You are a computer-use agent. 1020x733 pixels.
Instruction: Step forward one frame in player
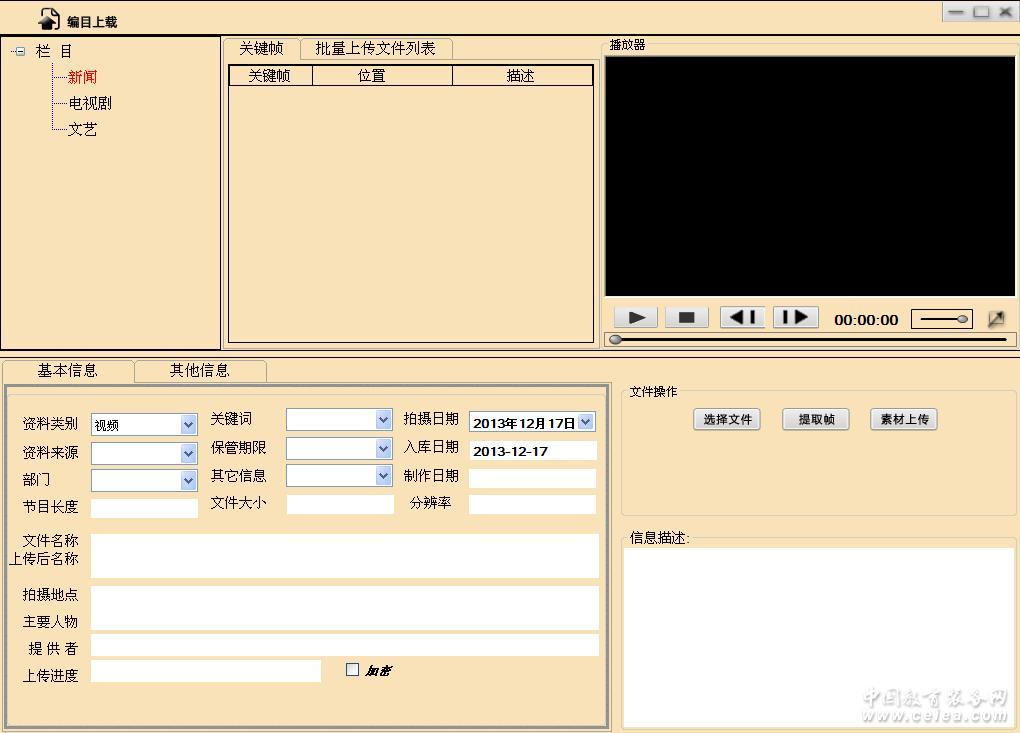coord(795,318)
